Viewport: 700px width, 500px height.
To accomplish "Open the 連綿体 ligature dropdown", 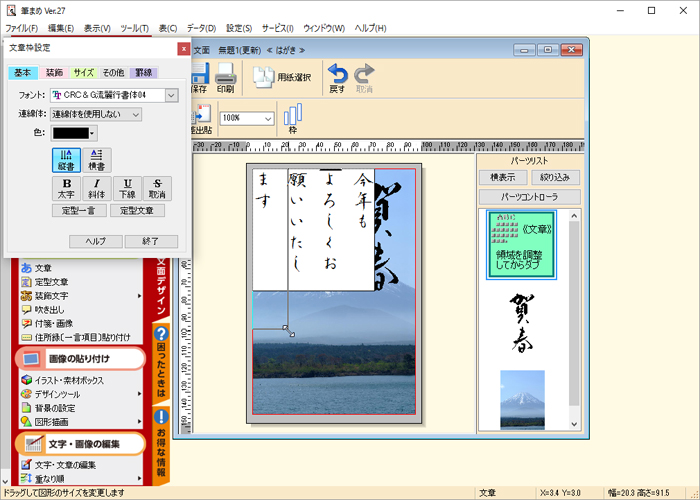I will tap(136, 114).
